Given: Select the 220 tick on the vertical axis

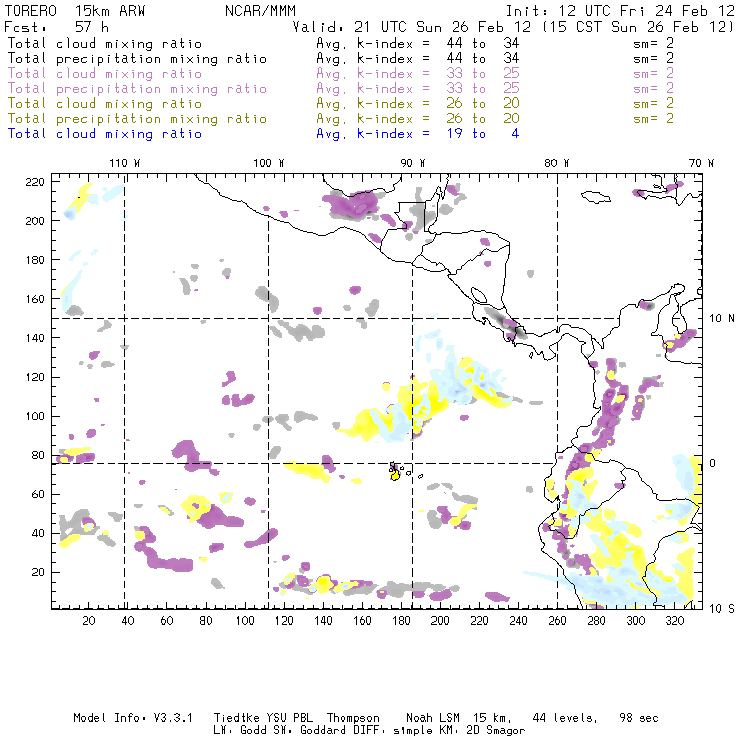Looking at the screenshot, I should point(36,181).
